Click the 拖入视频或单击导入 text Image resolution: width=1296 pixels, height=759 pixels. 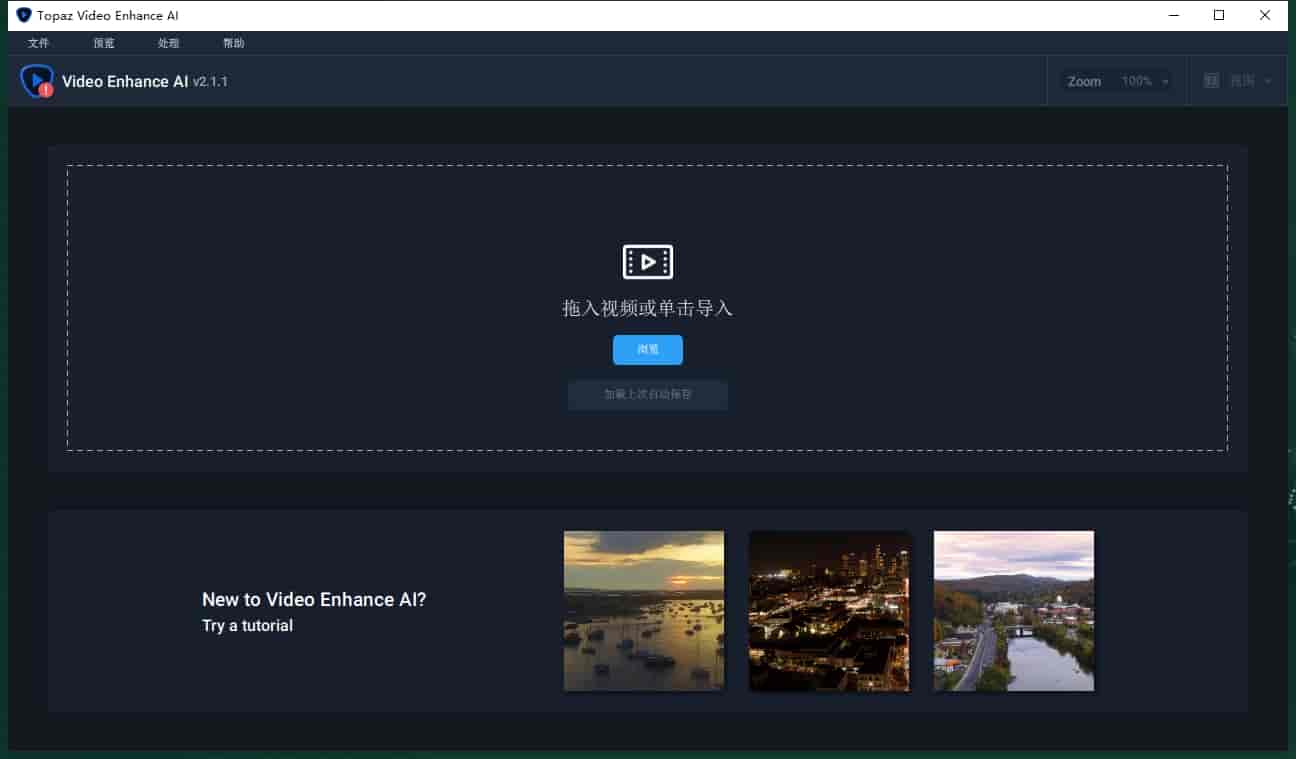pyautogui.click(x=648, y=308)
